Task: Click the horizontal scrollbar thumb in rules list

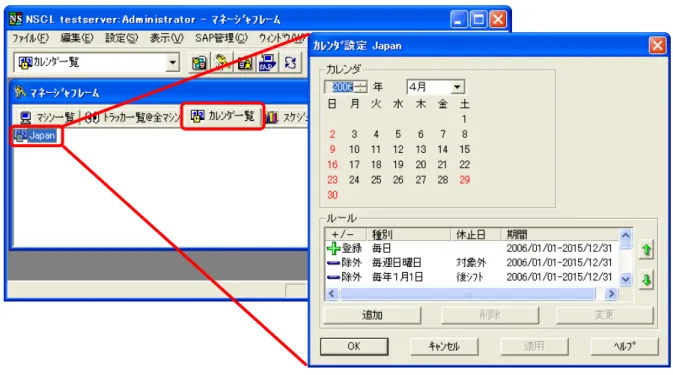Action: 468,293
